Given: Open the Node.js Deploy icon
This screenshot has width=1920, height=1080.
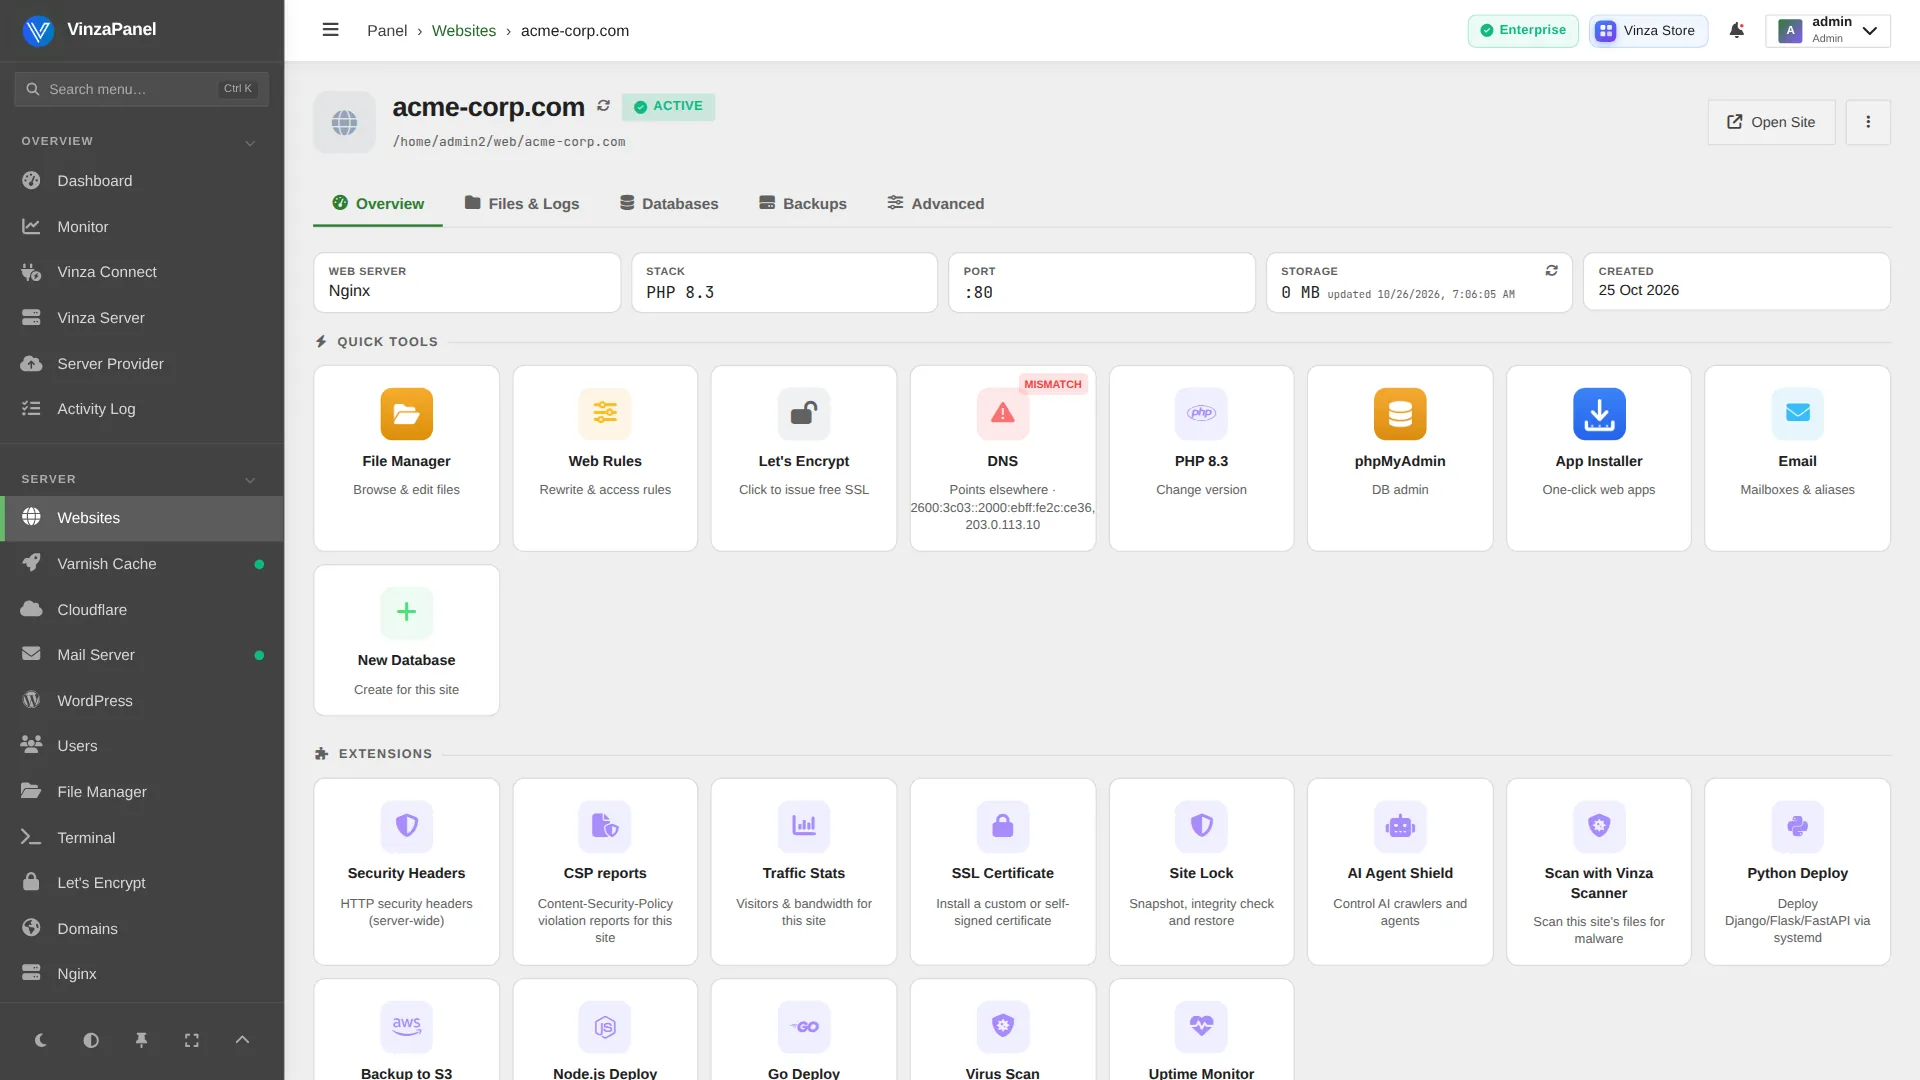Looking at the screenshot, I should (605, 1026).
